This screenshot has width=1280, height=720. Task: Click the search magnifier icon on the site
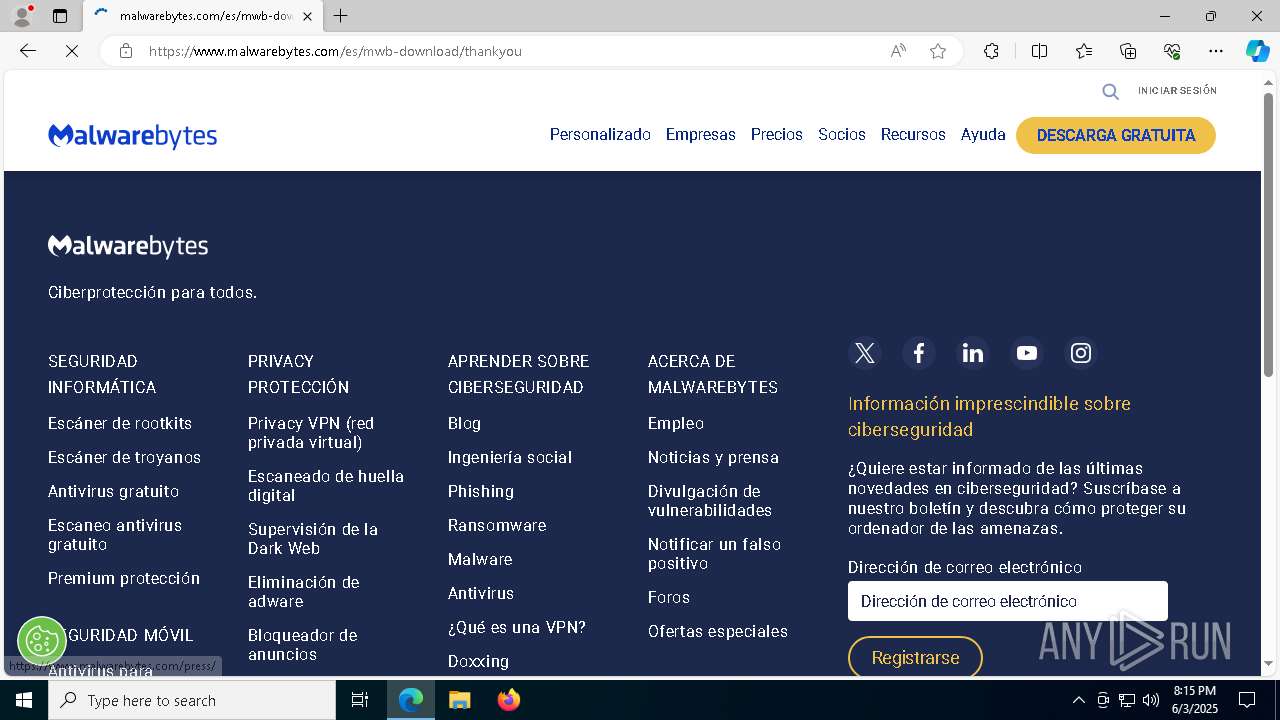[1110, 91]
